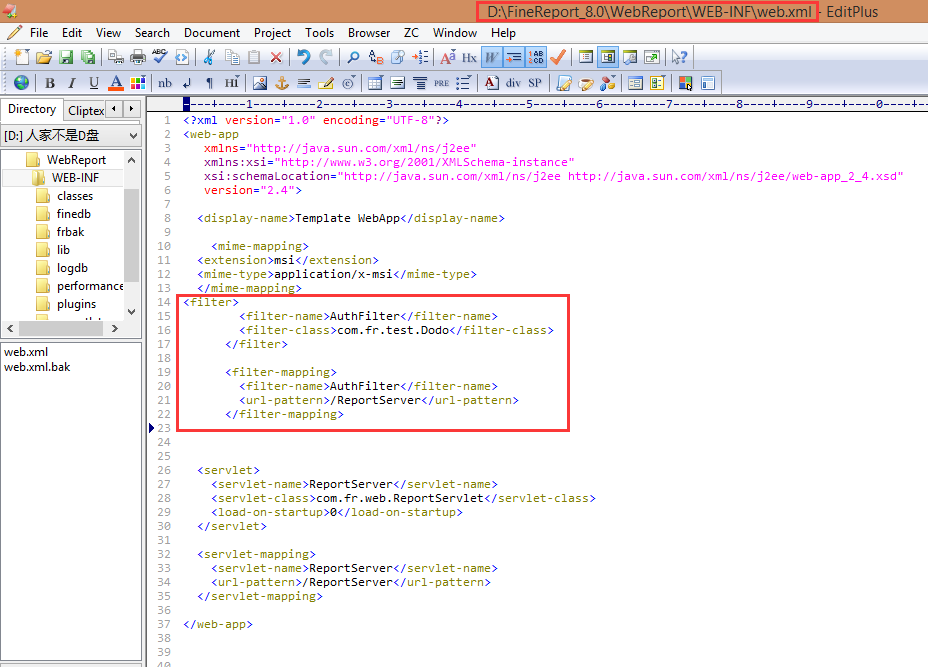The width and height of the screenshot is (928, 667).
Task: Open Print Preview from the toolbar
Action: [x=115, y=57]
